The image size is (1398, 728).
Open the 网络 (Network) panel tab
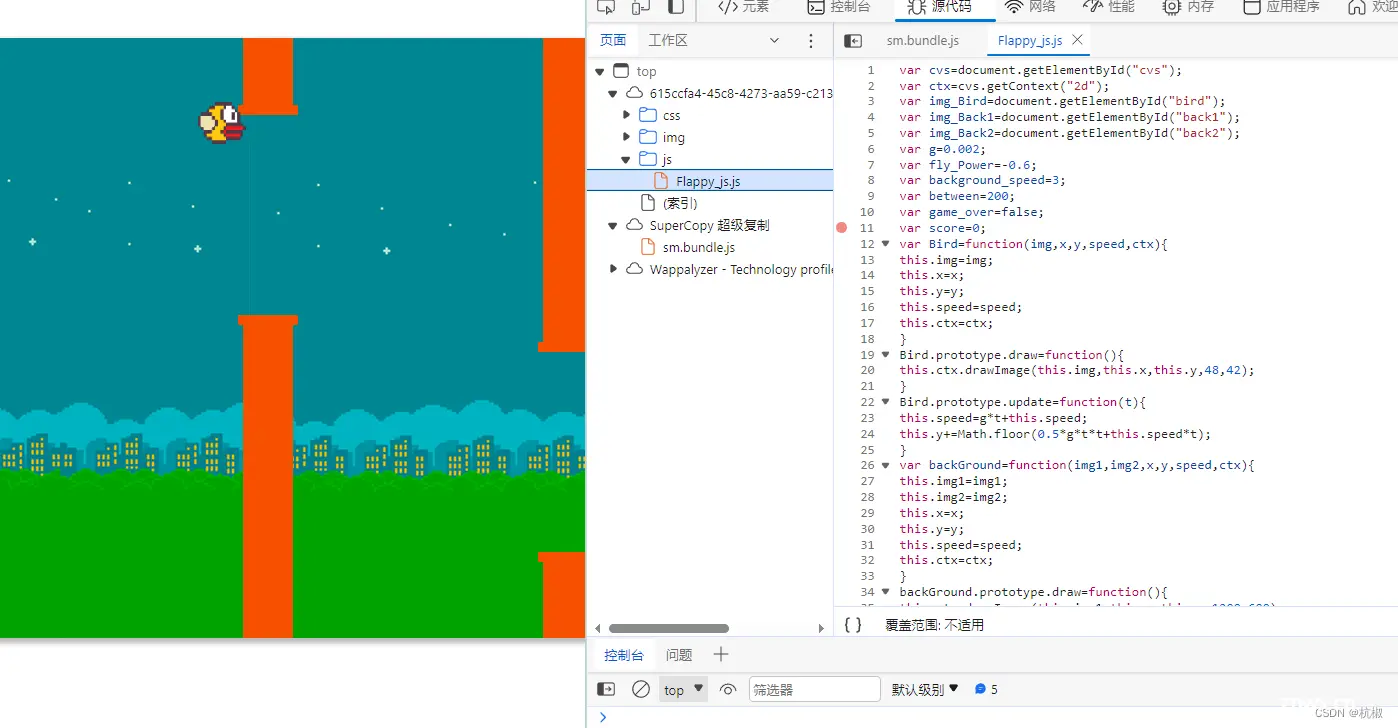click(x=1030, y=7)
